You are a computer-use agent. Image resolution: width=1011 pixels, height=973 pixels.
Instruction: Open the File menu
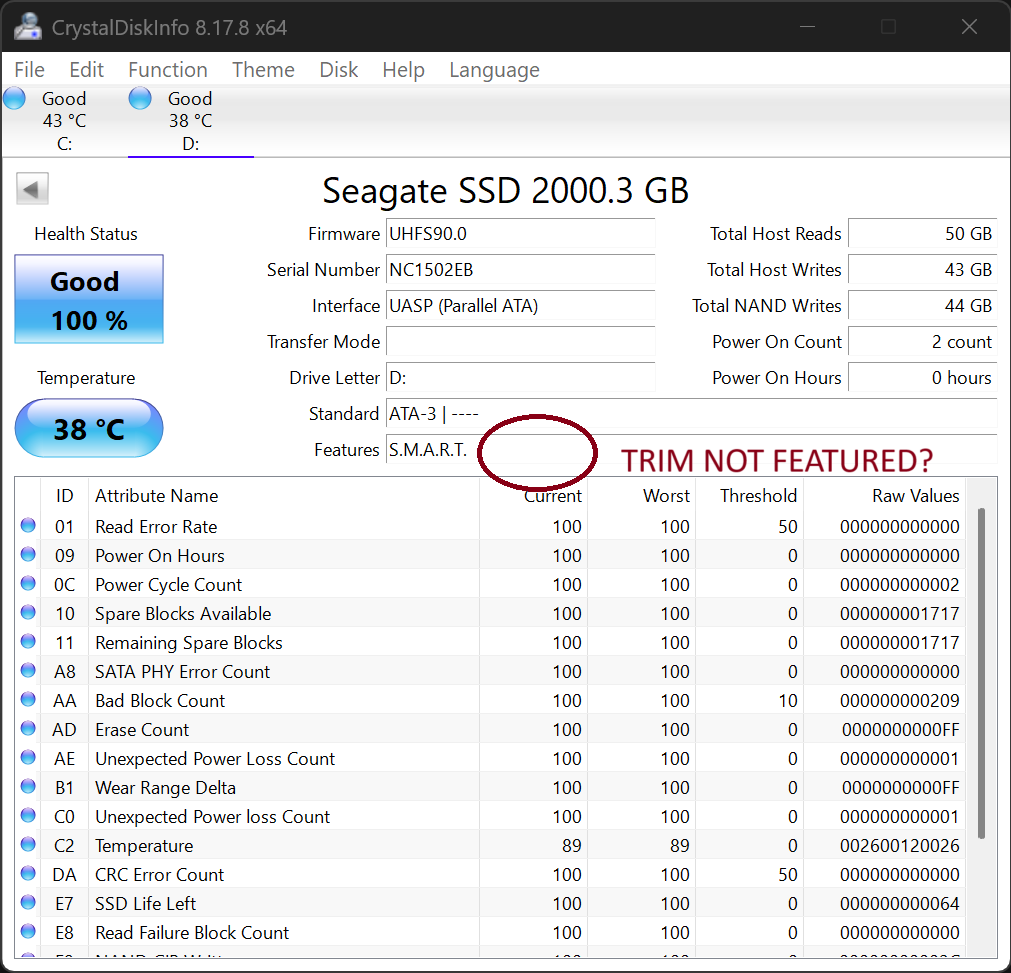[30, 70]
